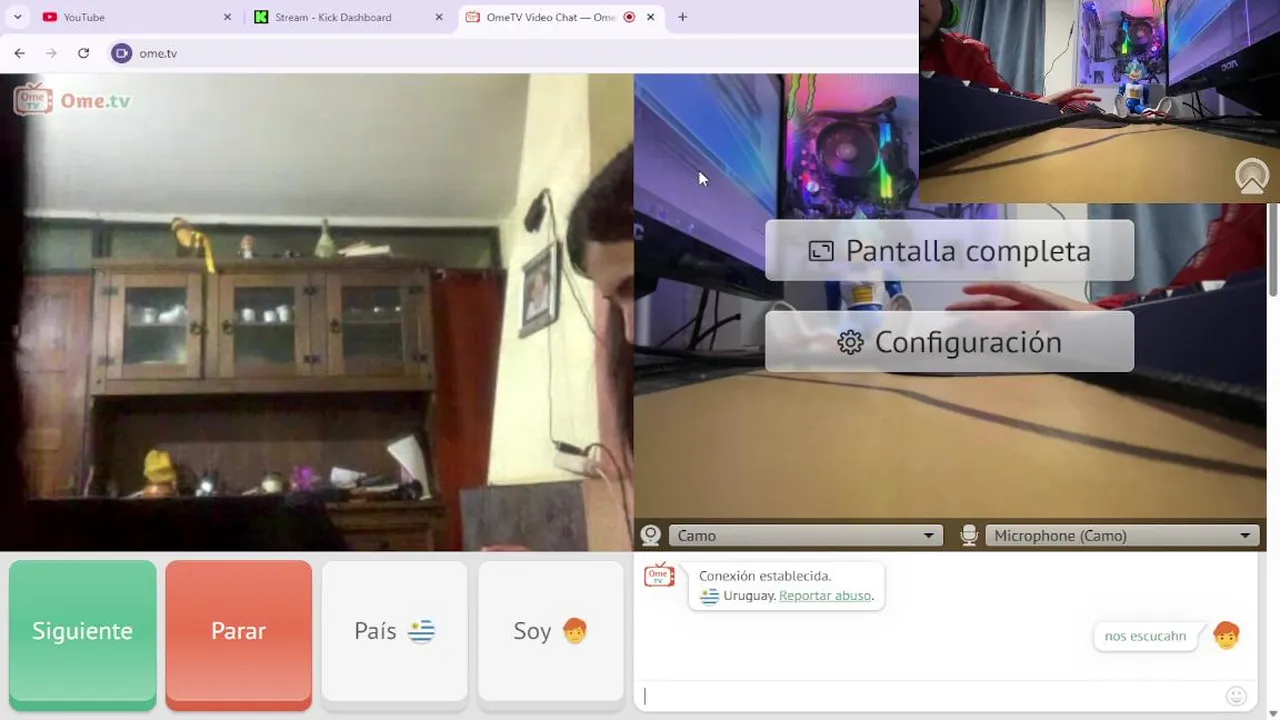Open the País country selector
The height and width of the screenshot is (720, 1280).
coord(394,631)
